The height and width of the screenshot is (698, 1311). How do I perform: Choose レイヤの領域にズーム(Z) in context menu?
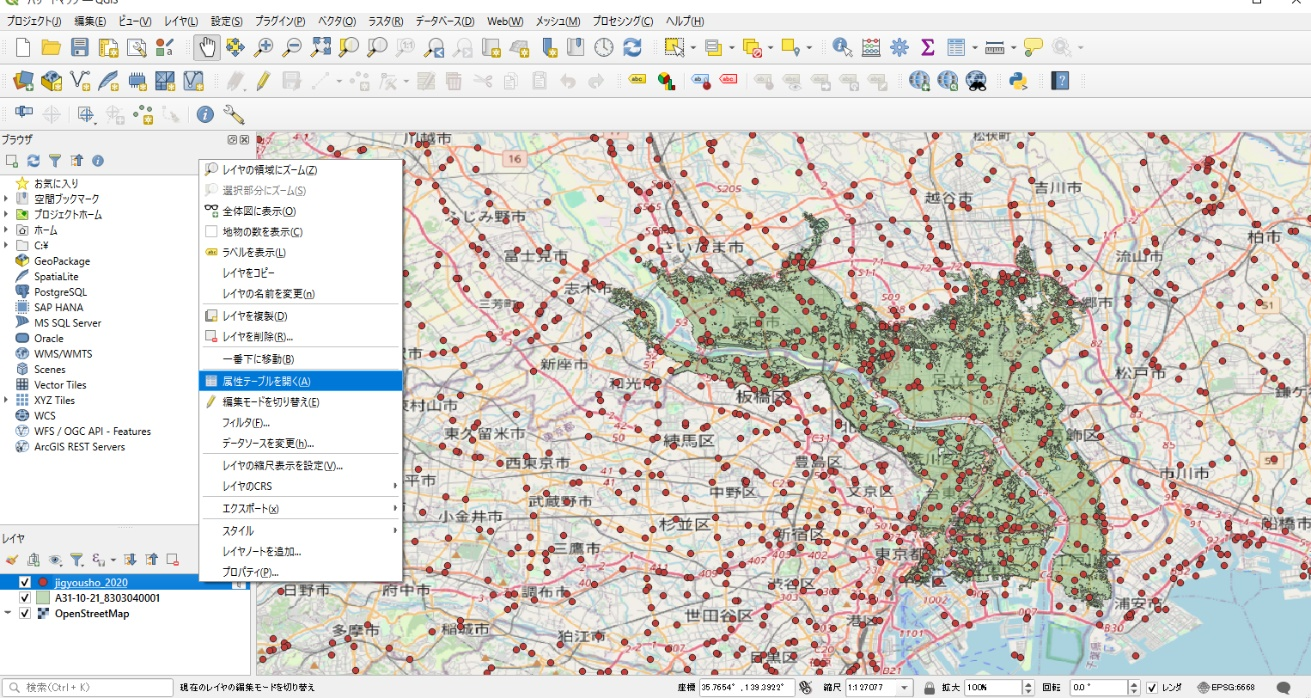(x=301, y=170)
